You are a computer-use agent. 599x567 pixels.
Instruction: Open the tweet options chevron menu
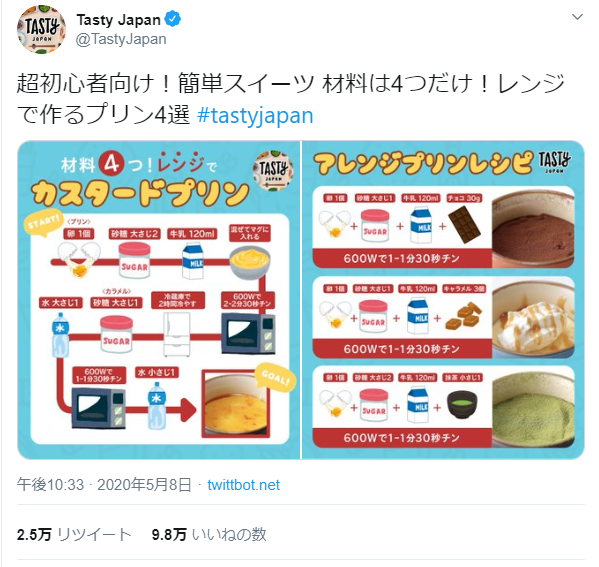tap(577, 17)
